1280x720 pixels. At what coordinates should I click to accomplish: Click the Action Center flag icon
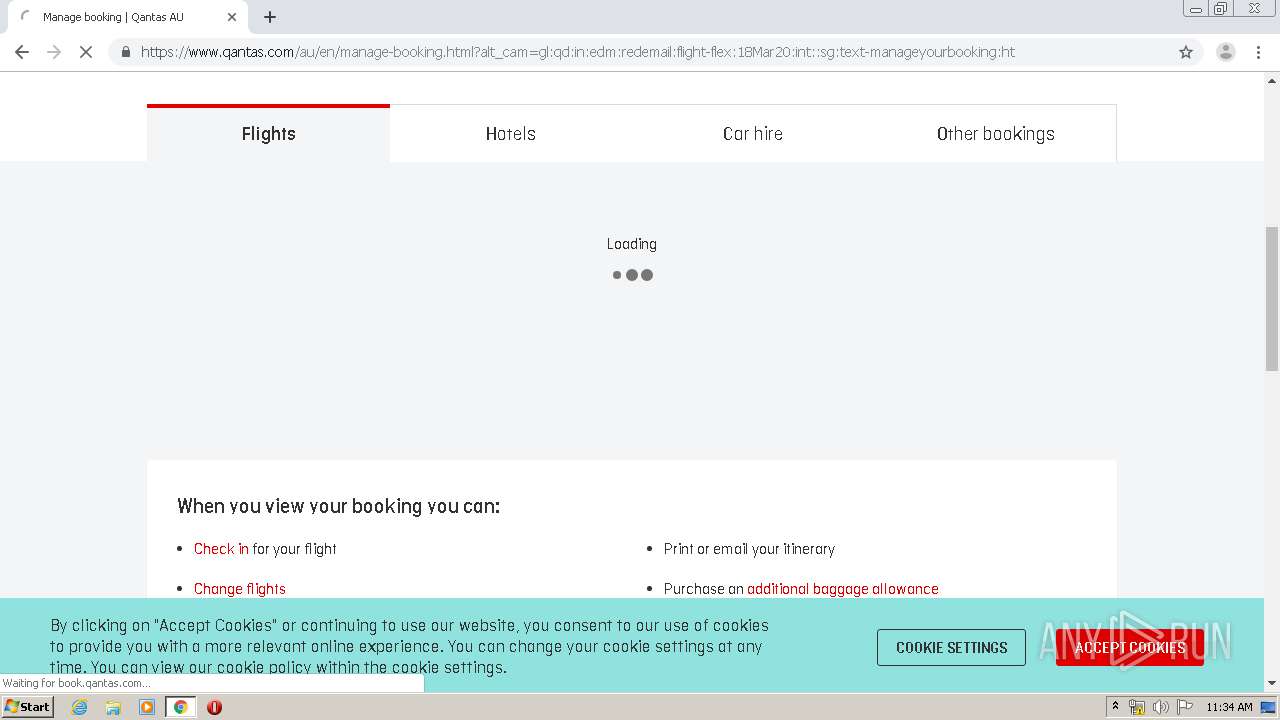[x=1185, y=707]
